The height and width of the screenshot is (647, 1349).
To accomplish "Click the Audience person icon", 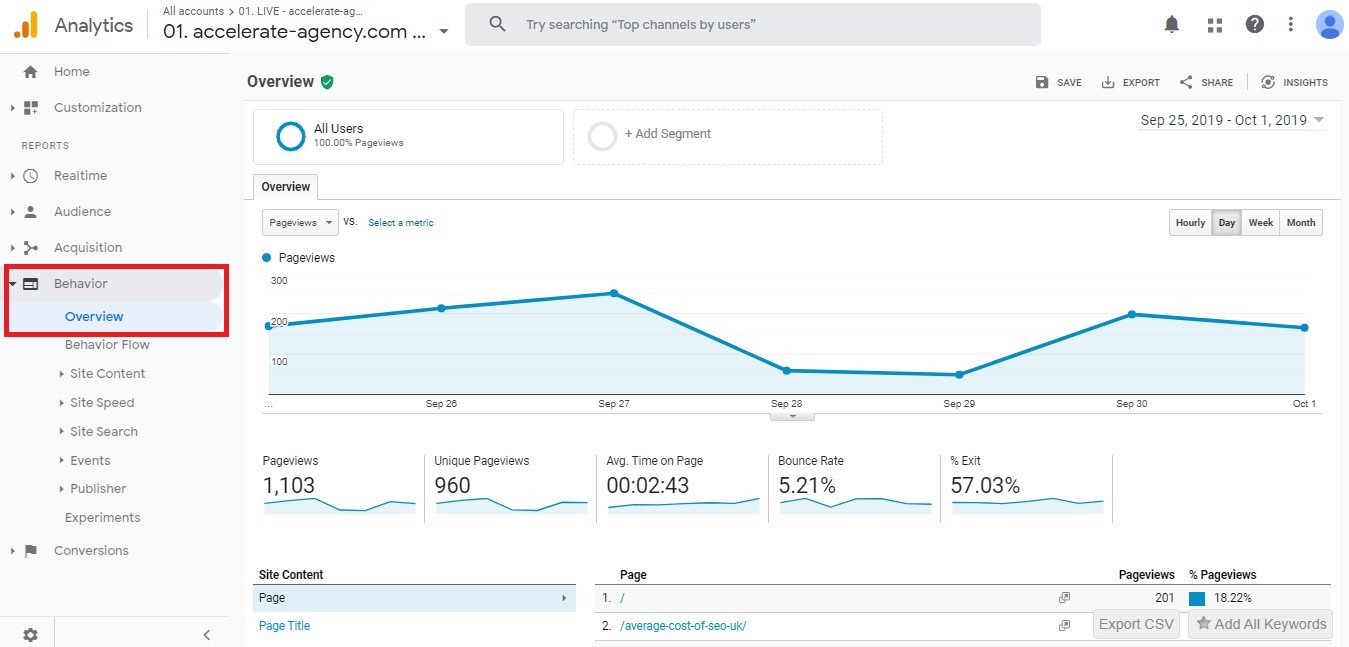I will [30, 212].
